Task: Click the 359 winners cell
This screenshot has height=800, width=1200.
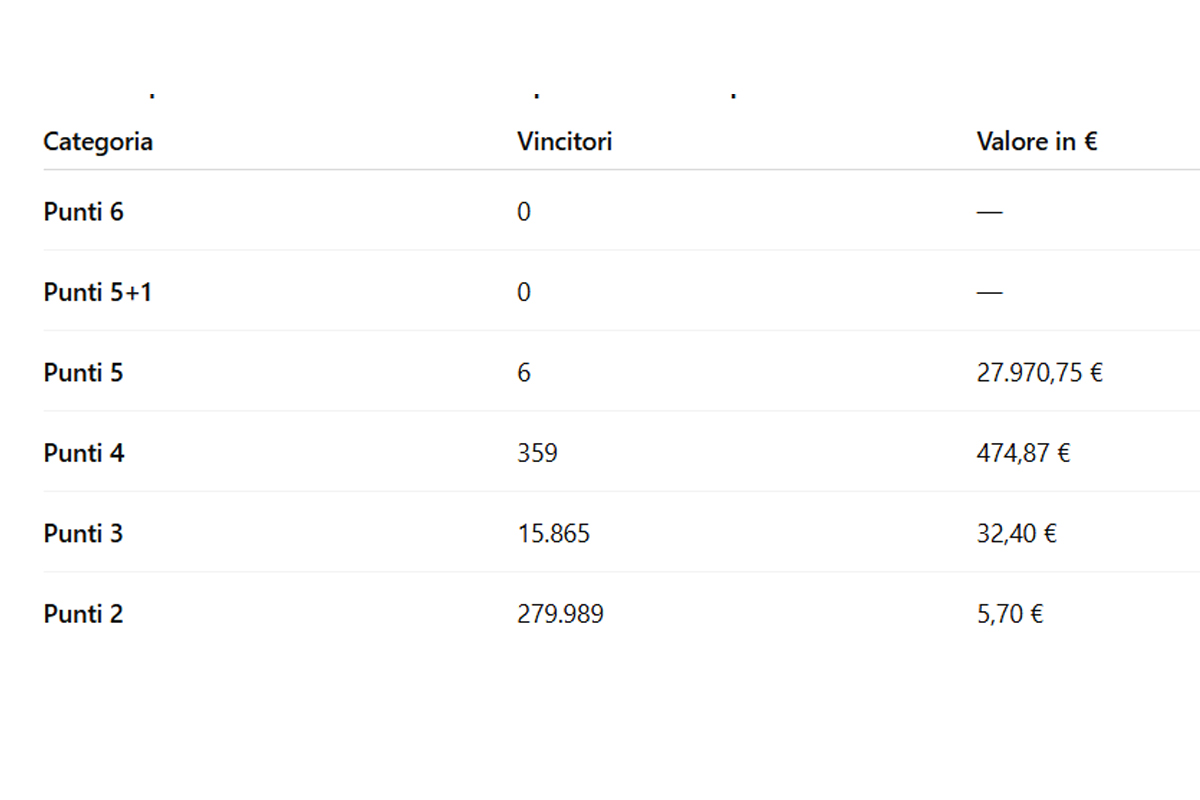Action: (537, 453)
